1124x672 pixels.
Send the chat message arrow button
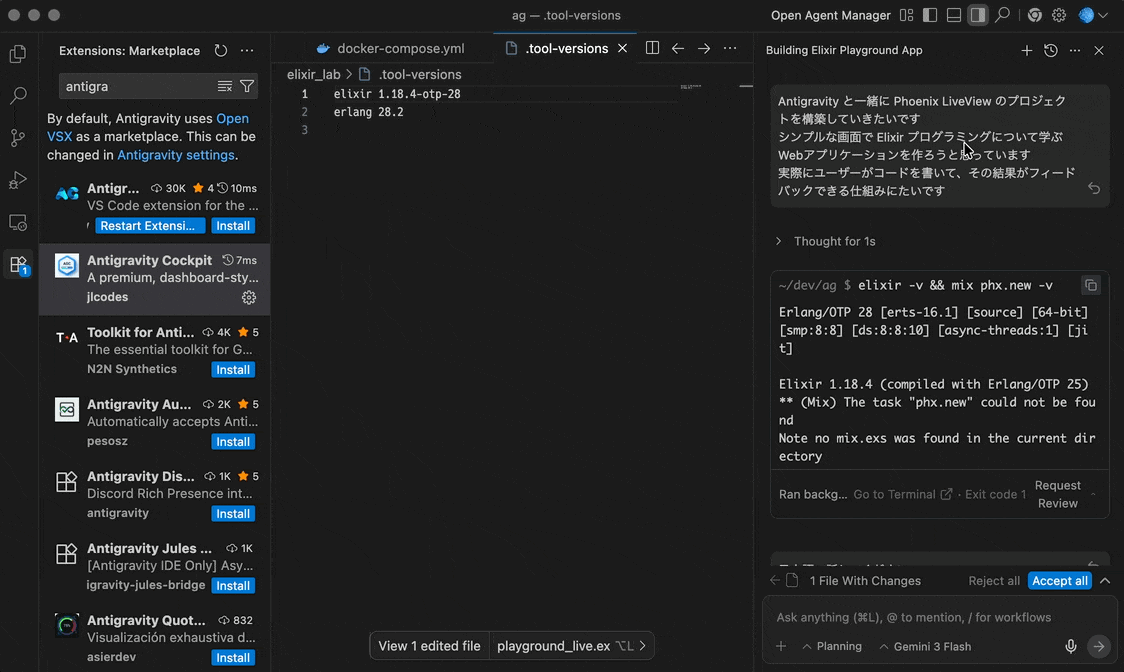[x=1098, y=646]
